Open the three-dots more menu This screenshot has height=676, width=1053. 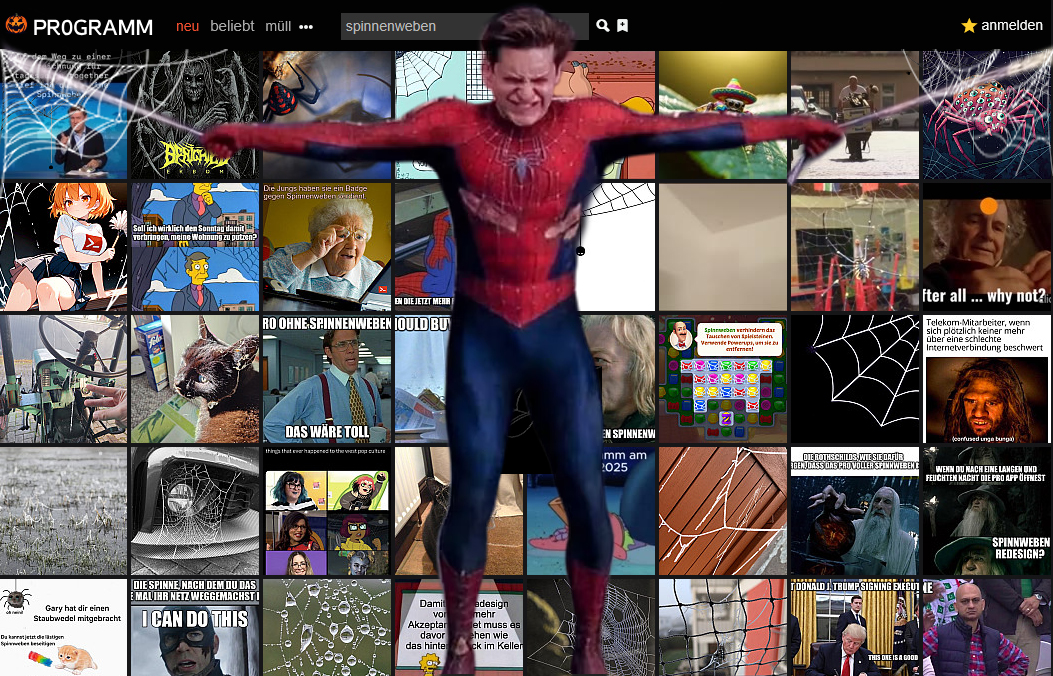[x=306, y=27]
